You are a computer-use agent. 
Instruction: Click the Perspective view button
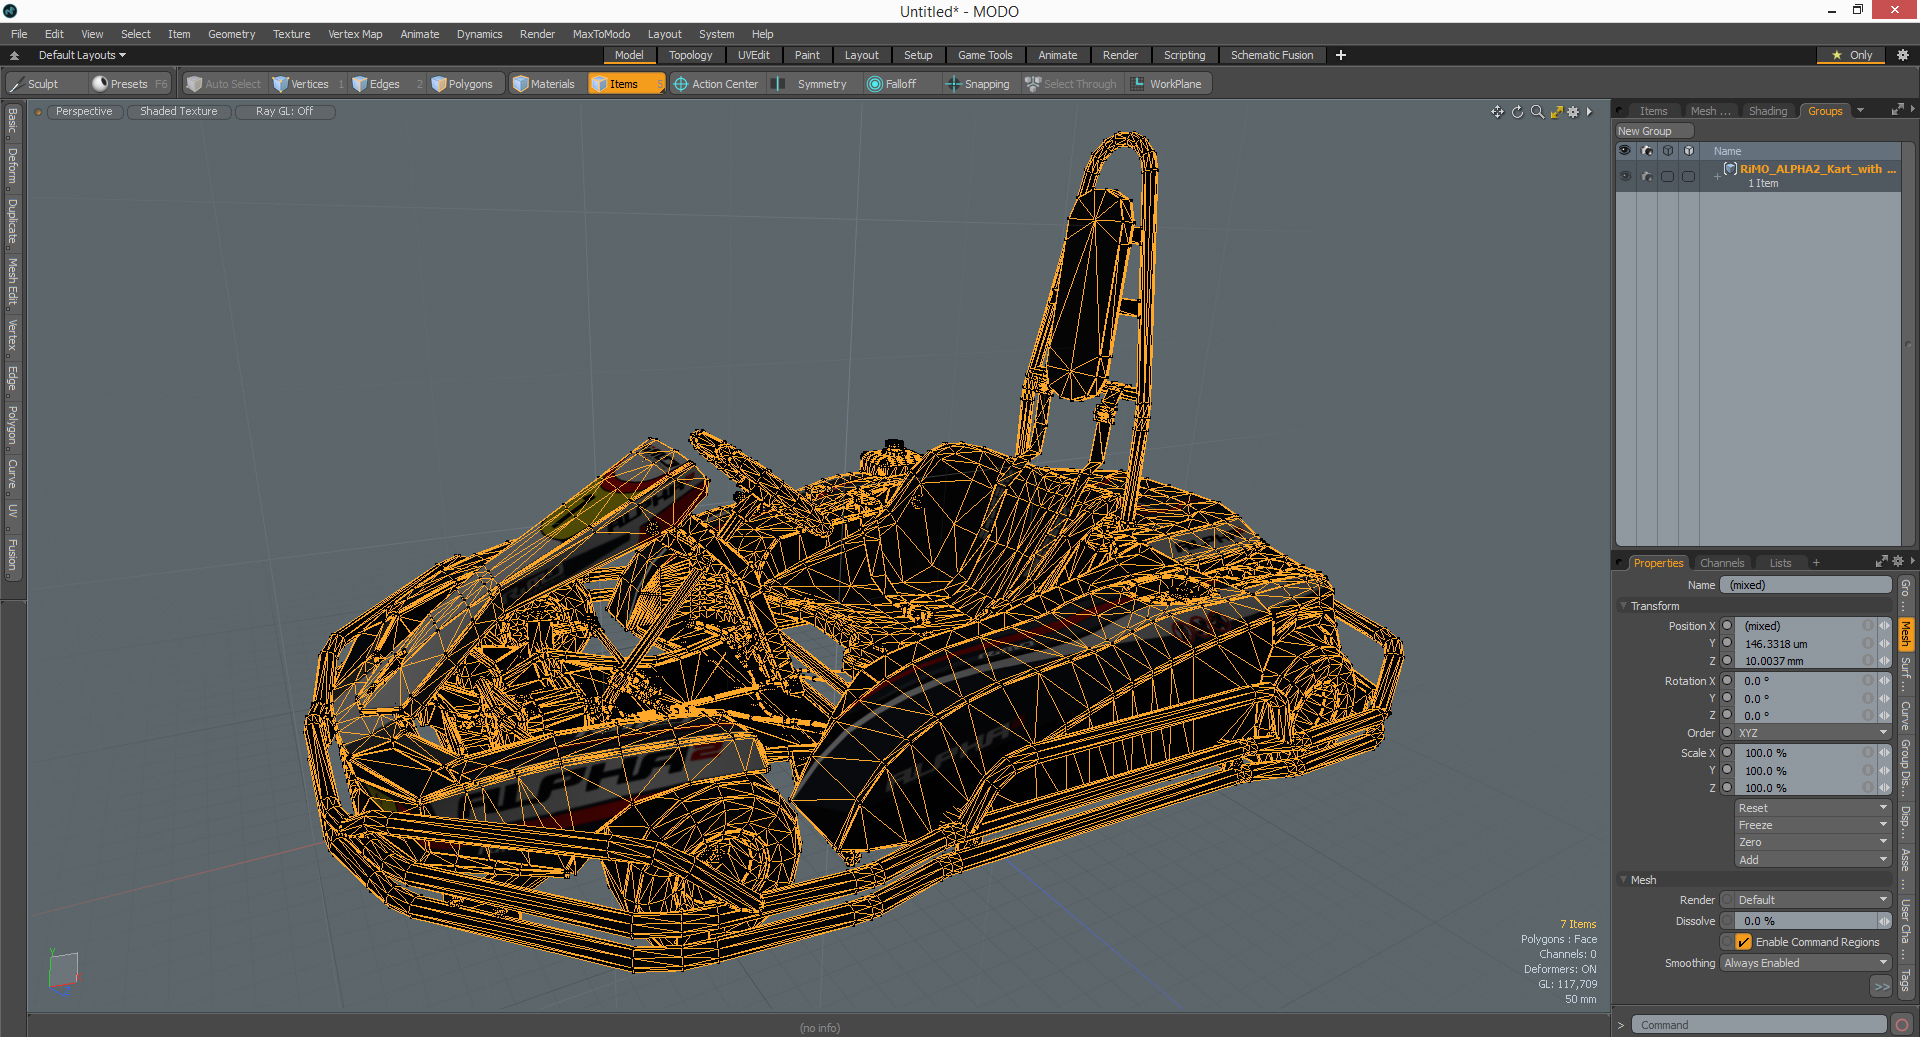pos(84,112)
